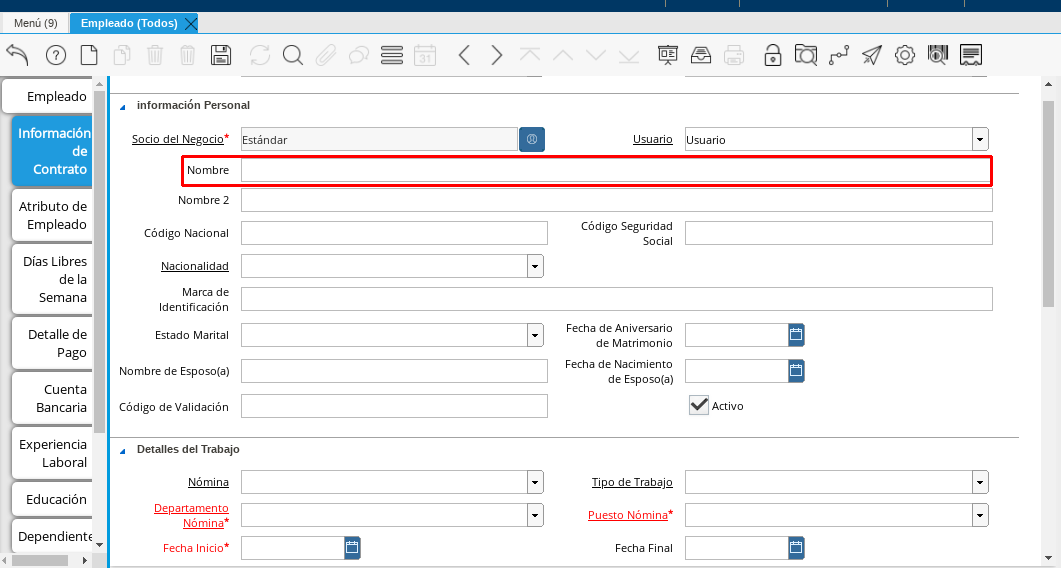Screen dimensions: 1061x570
Task: Go to next record arrow
Action: (x=496, y=55)
